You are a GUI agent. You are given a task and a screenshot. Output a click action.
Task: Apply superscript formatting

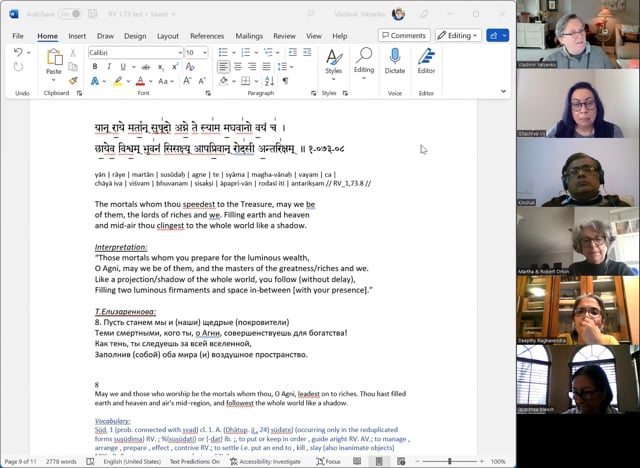[x=175, y=67]
